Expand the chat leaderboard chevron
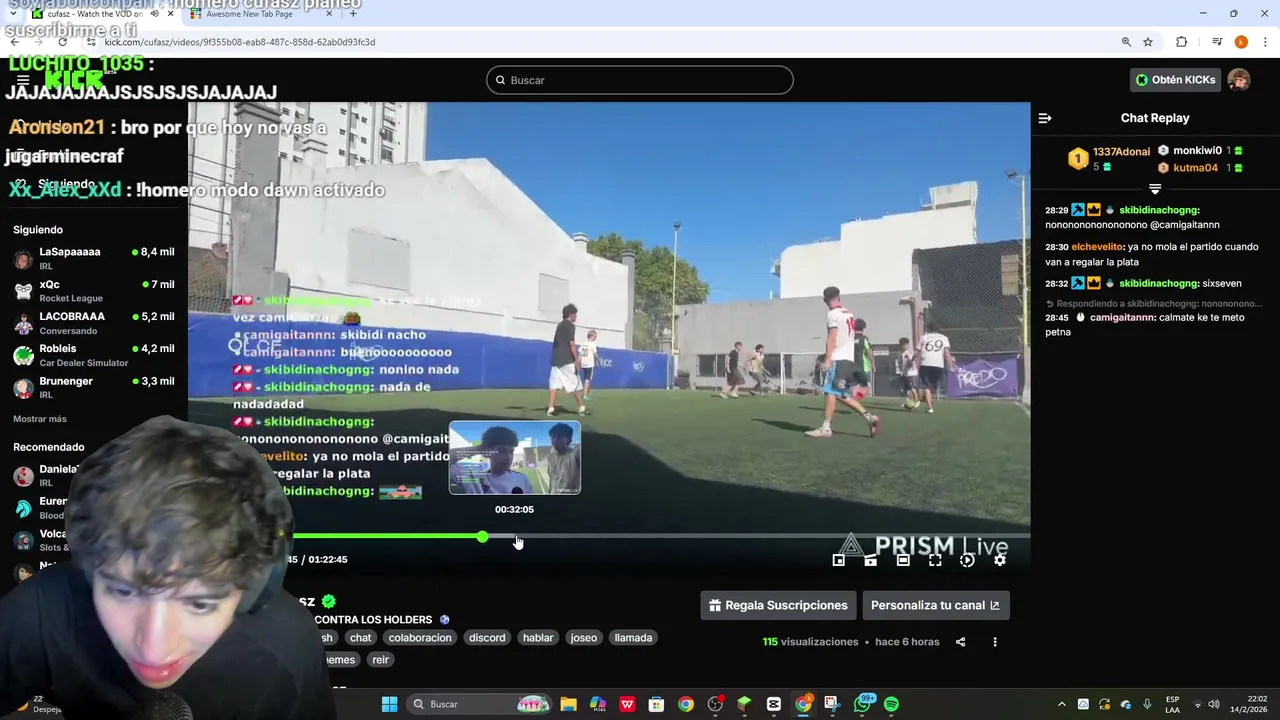The image size is (1280, 720). pos(1155,188)
